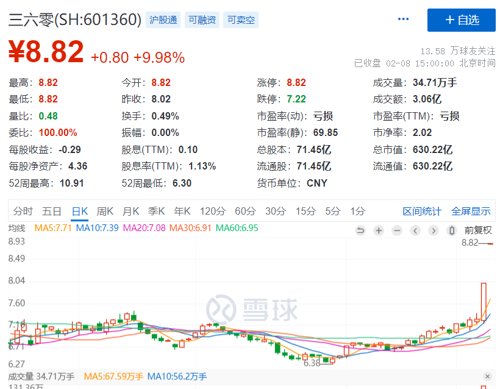Switch to the 60分 chart tab

click(x=245, y=211)
